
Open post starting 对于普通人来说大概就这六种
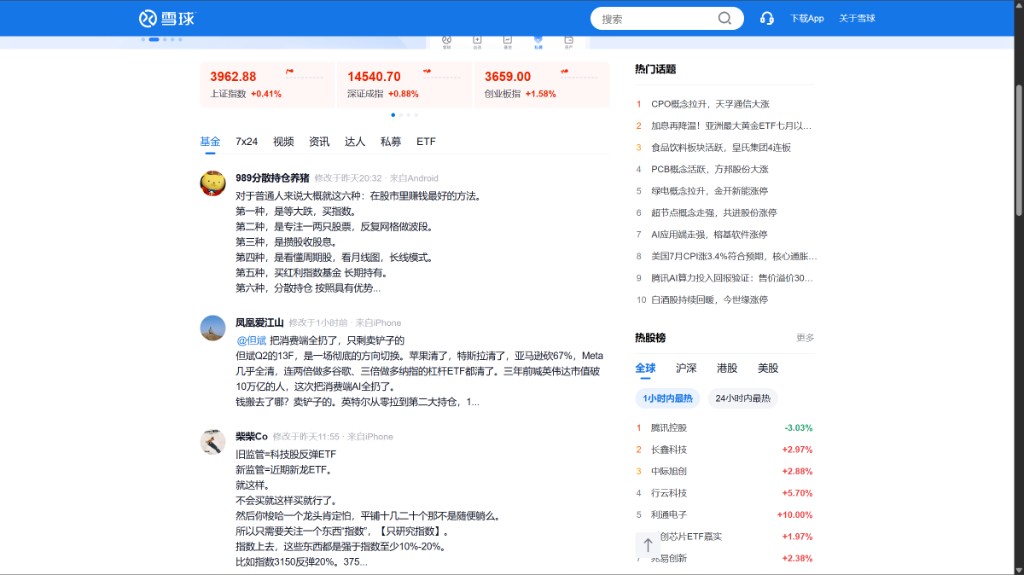pos(359,242)
